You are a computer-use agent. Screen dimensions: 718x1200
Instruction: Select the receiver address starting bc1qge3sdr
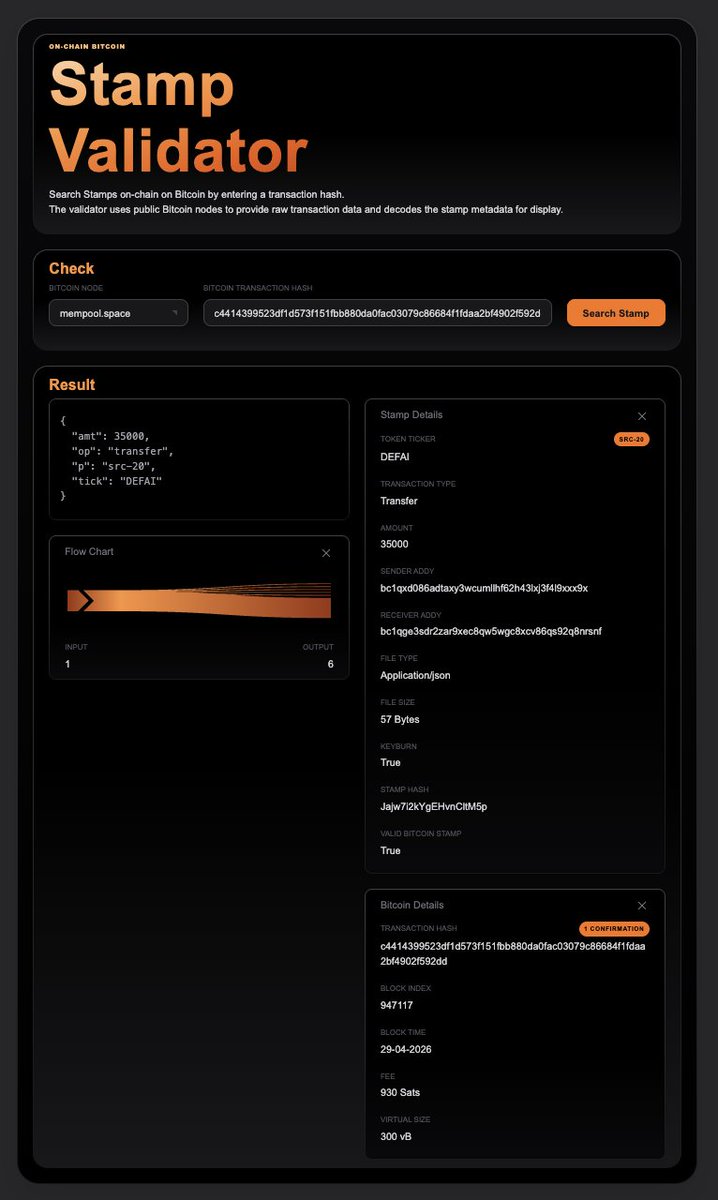(491, 631)
